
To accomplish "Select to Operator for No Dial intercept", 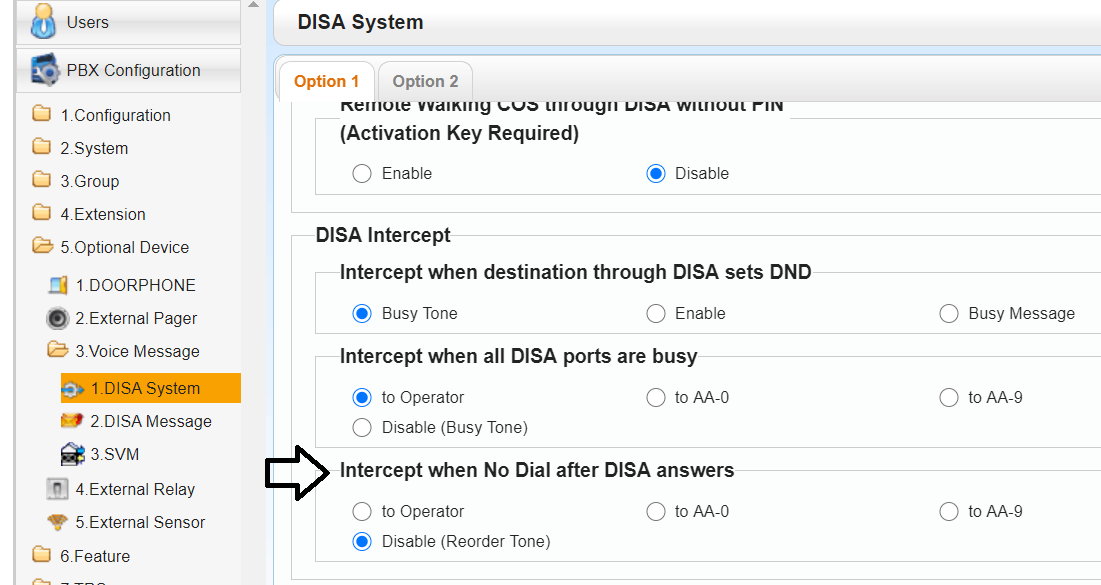I will coord(362,511).
